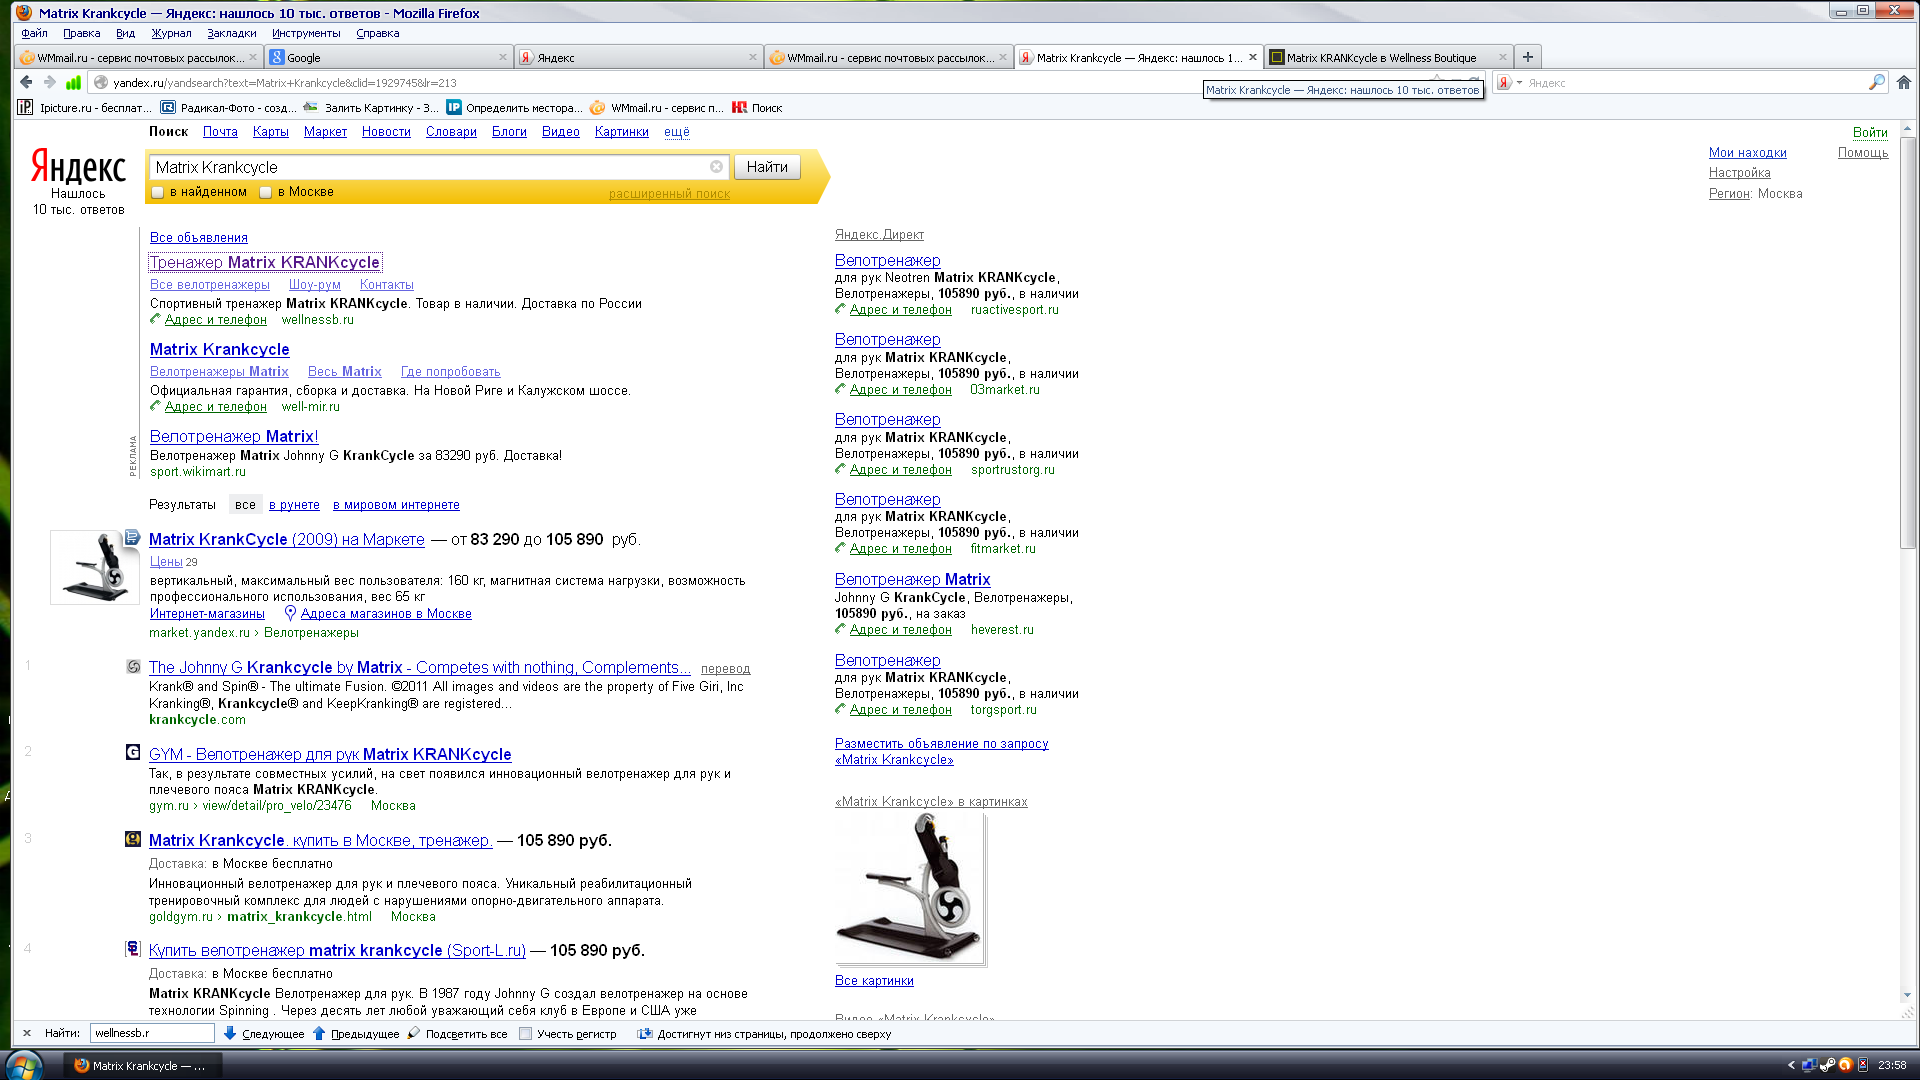
Task: Click the Krankcycle image thumbnail on right
Action: click(910, 888)
